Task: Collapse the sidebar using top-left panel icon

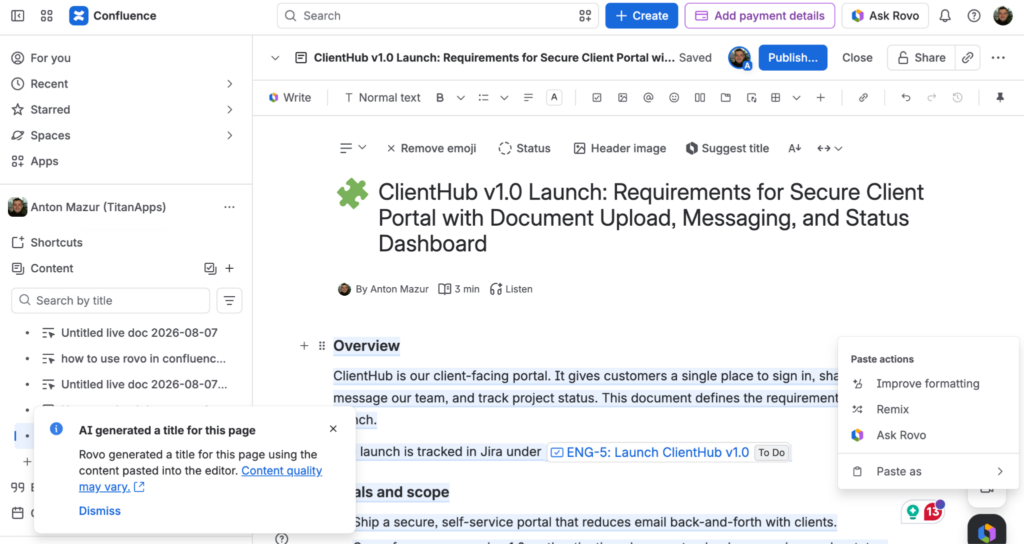Action: [18, 16]
